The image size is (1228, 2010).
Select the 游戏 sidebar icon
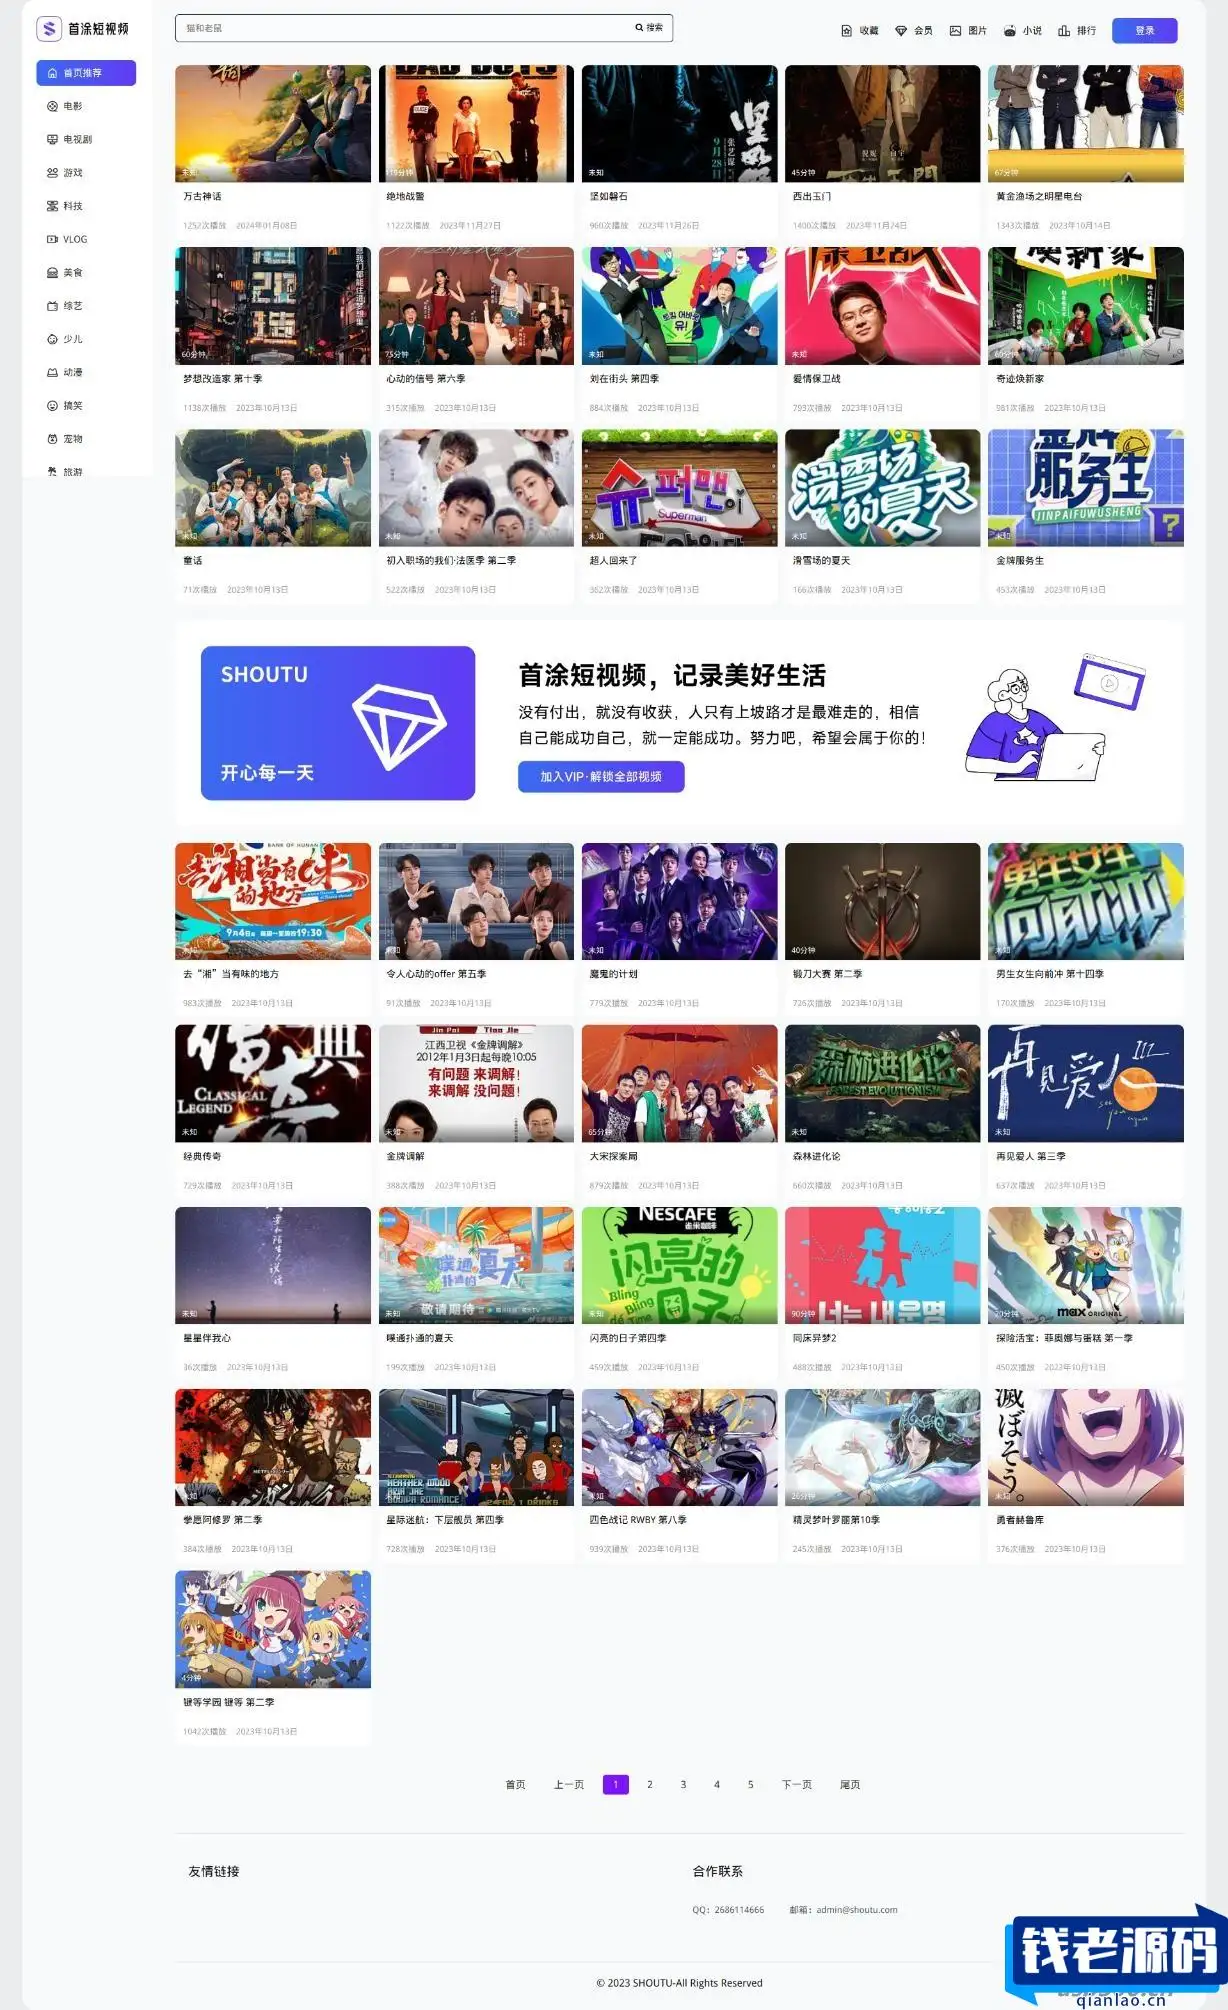tap(52, 173)
